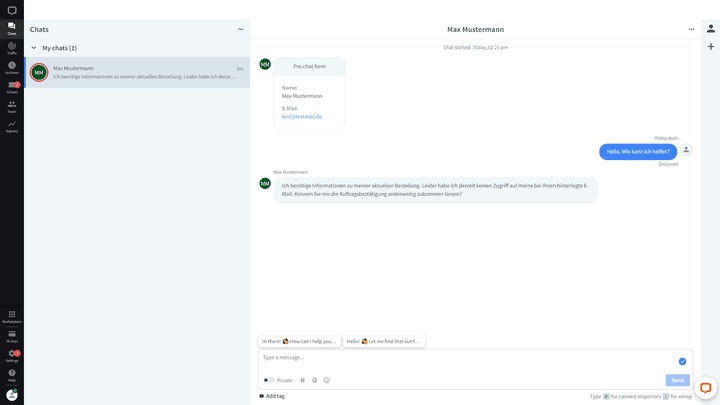720x405 pixels.
Task: Open the Marketplace from sidebar
Action: (x=12, y=316)
